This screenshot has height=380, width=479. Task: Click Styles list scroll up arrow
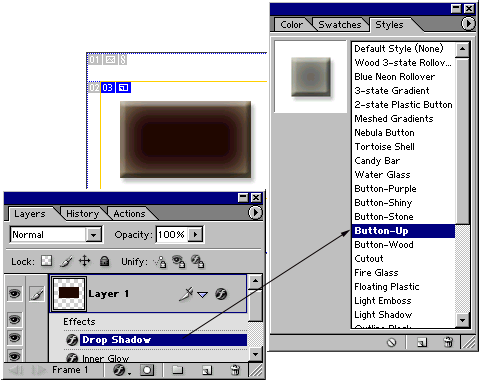[462, 49]
